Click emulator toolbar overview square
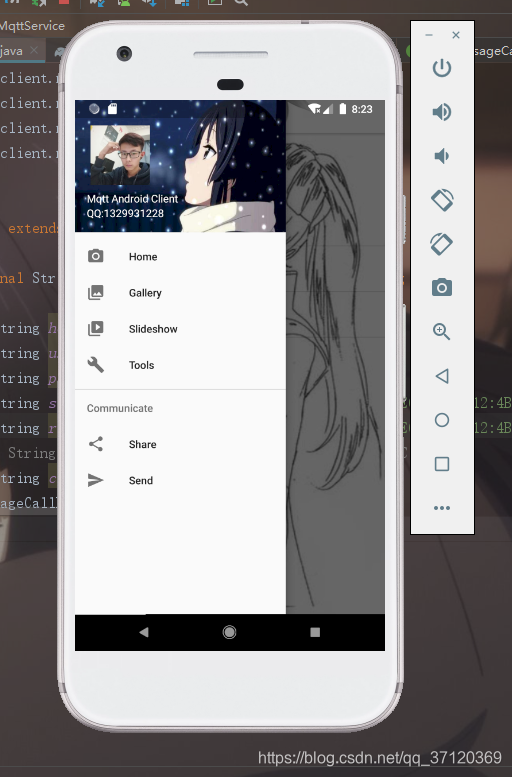 (x=442, y=464)
